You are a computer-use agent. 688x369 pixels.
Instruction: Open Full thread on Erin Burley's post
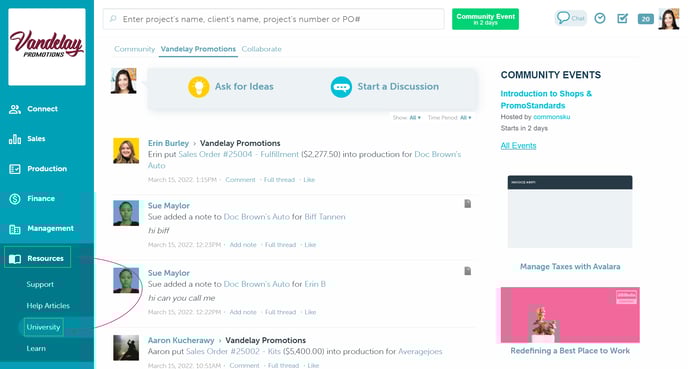[279, 180]
